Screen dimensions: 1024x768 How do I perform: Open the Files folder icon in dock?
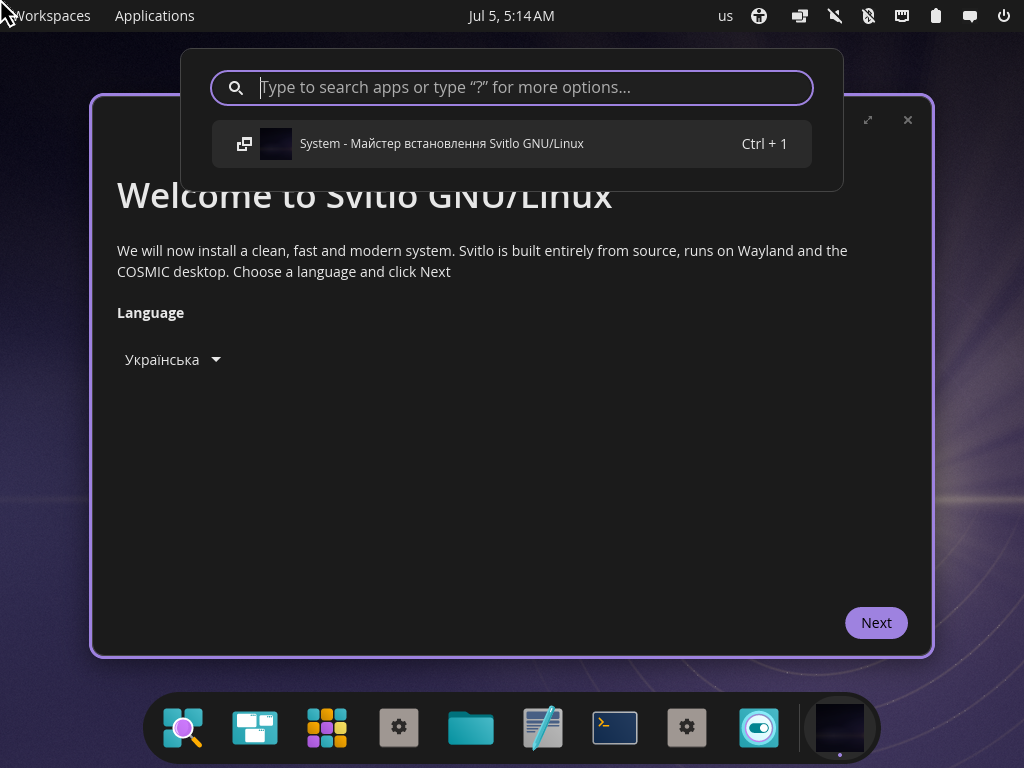click(471, 728)
